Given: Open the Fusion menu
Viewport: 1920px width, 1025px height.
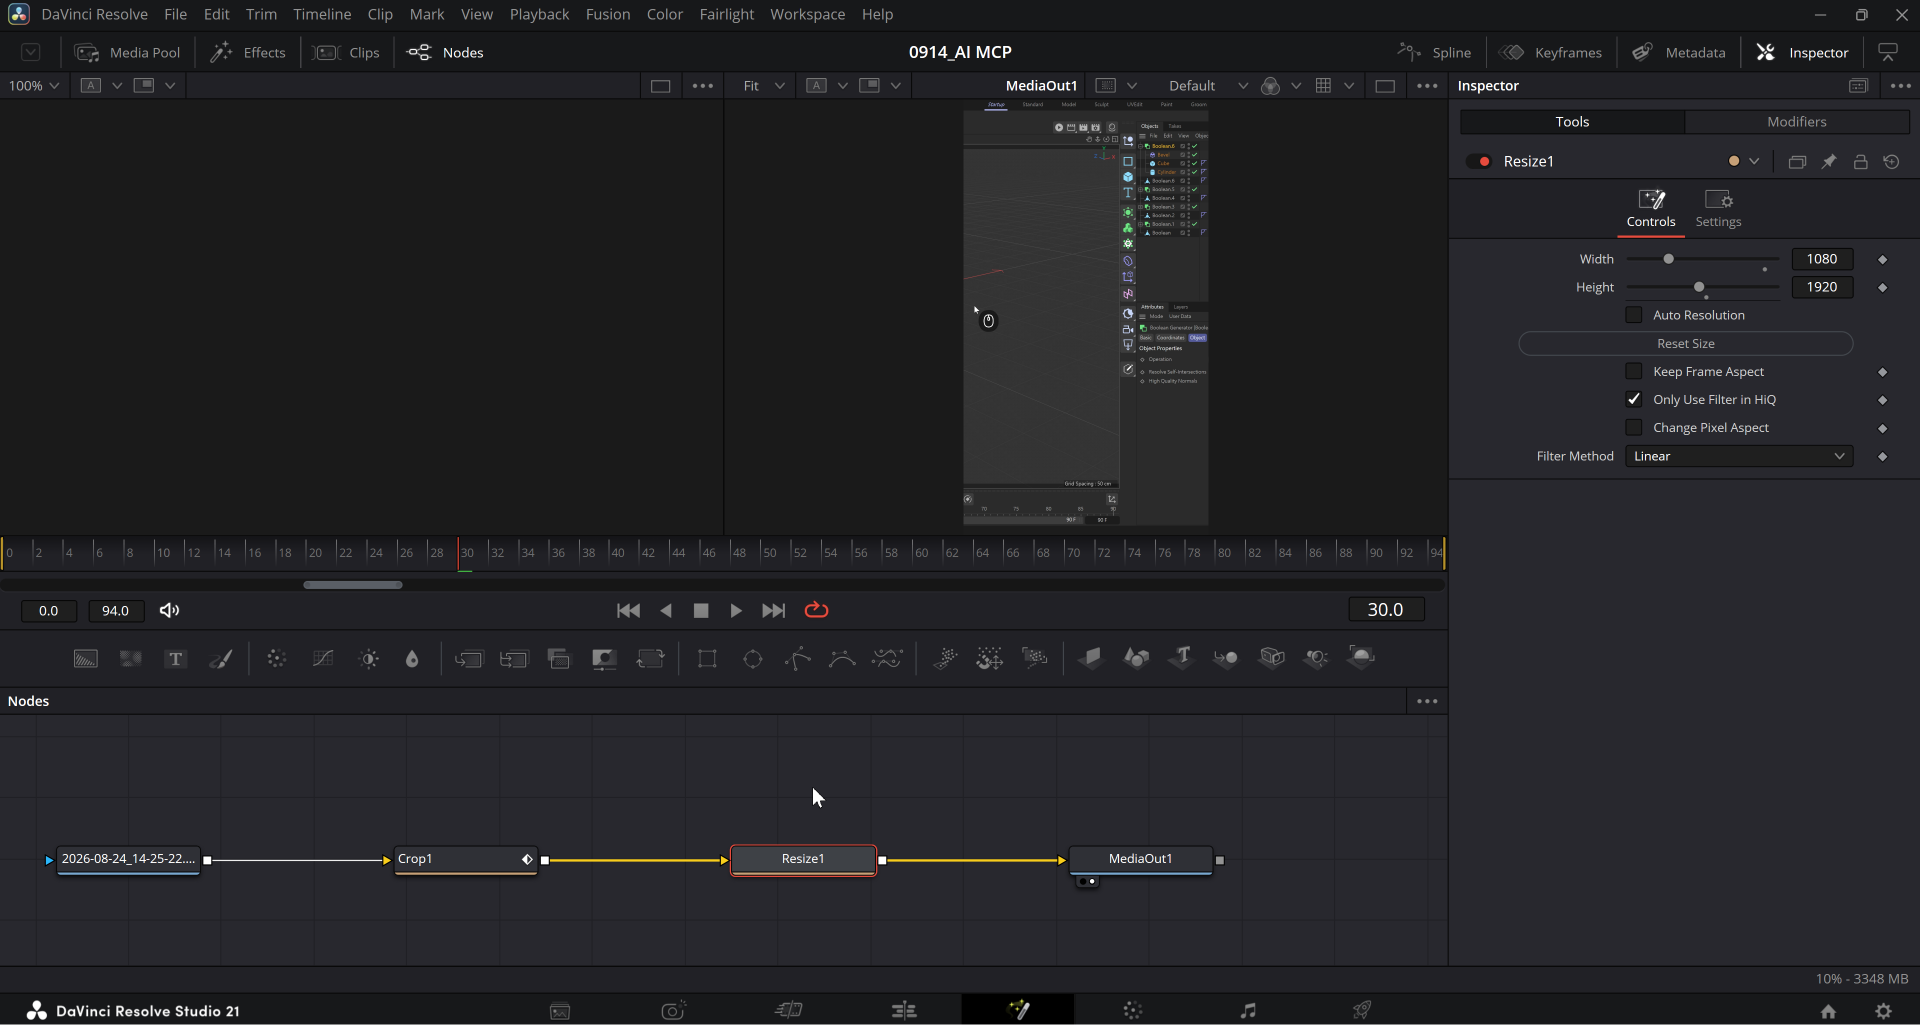Looking at the screenshot, I should click(608, 14).
